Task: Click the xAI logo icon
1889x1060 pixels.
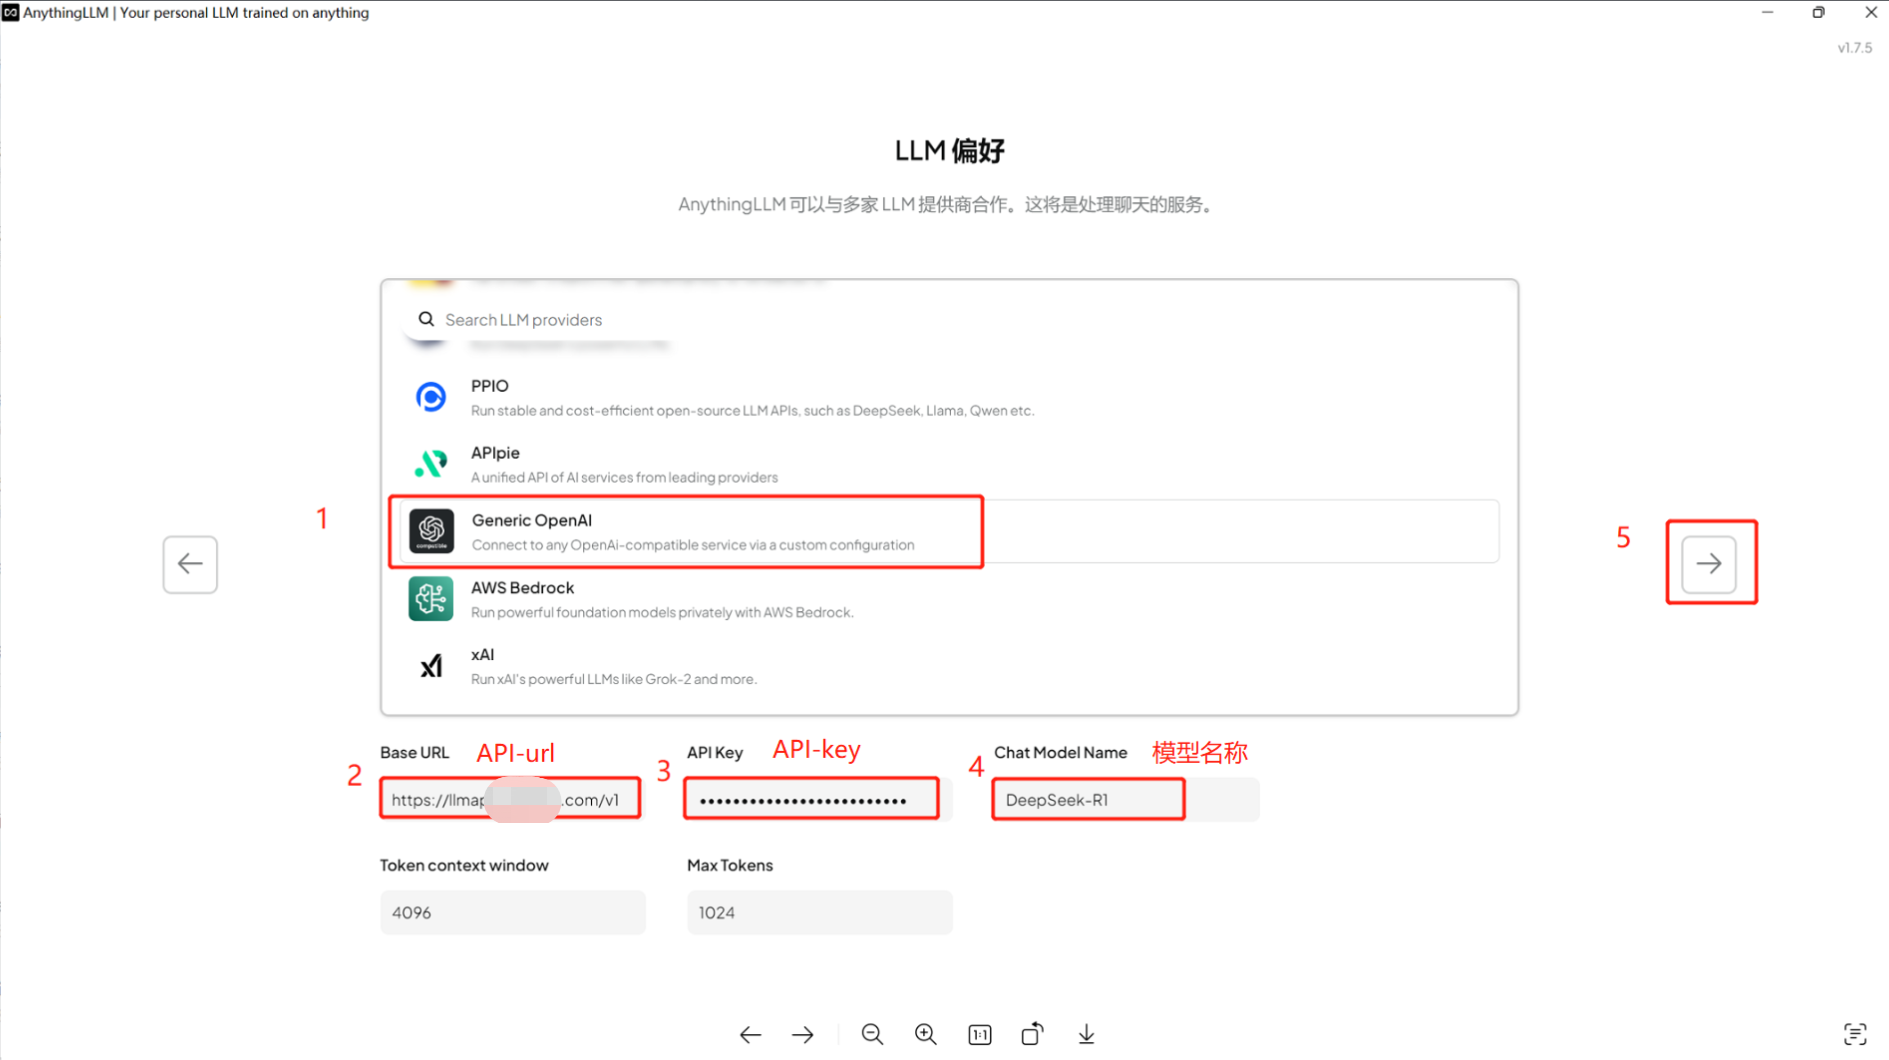Action: (x=431, y=665)
